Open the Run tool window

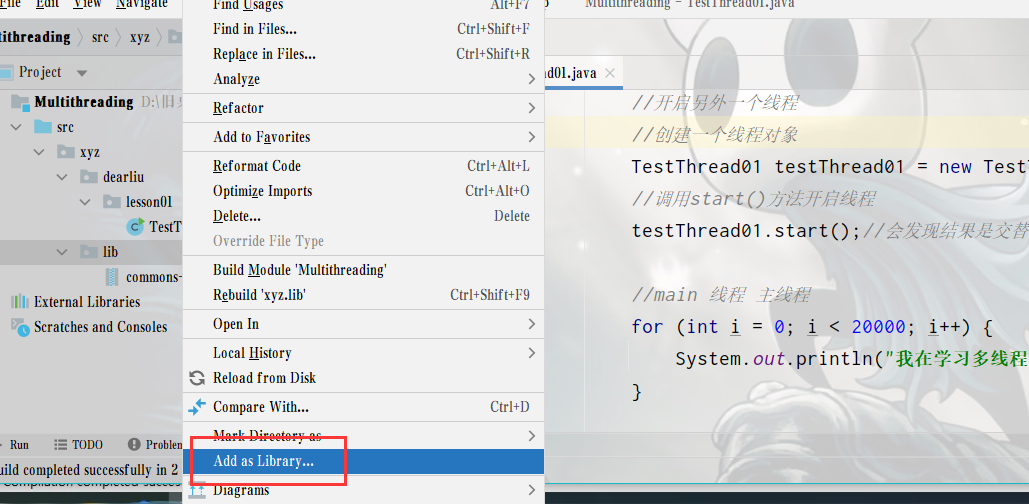(19, 444)
